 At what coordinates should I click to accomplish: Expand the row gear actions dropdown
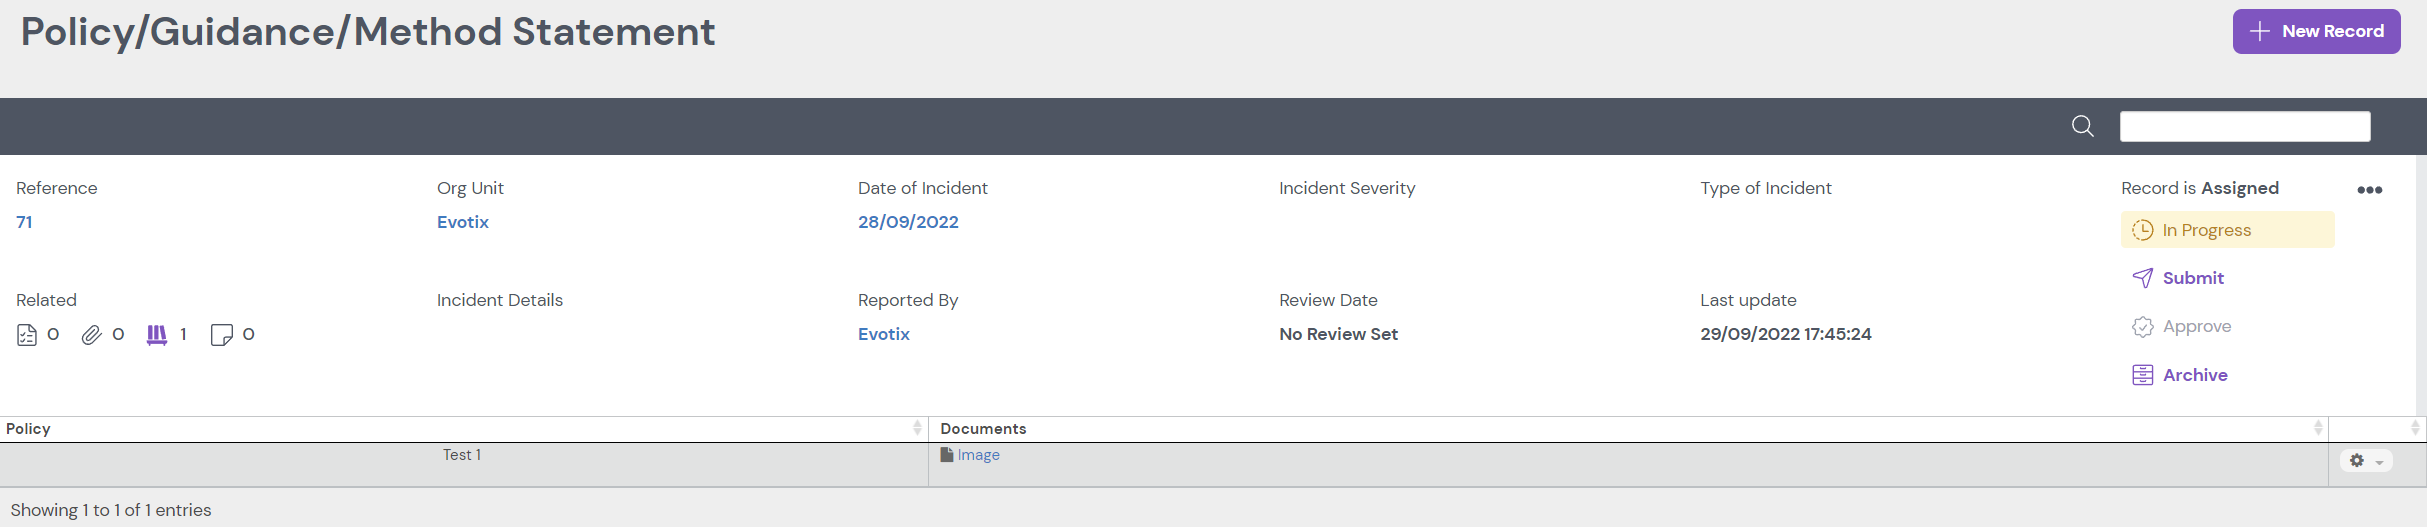point(2365,461)
